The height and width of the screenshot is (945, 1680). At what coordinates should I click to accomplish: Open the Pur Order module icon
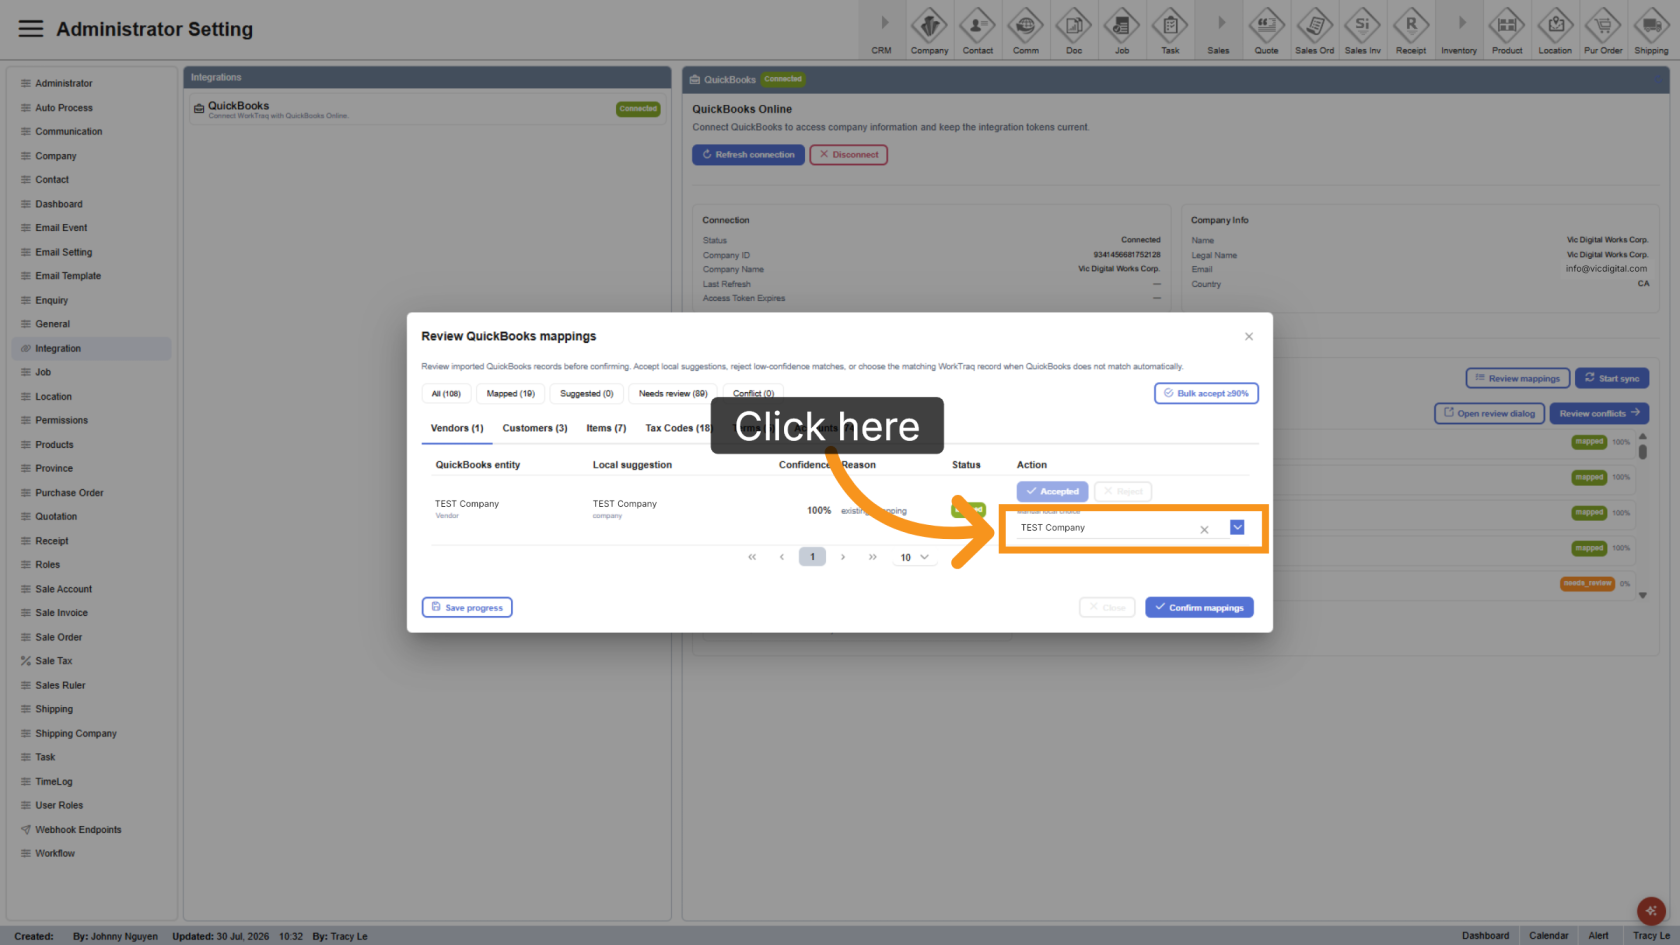click(x=1603, y=30)
